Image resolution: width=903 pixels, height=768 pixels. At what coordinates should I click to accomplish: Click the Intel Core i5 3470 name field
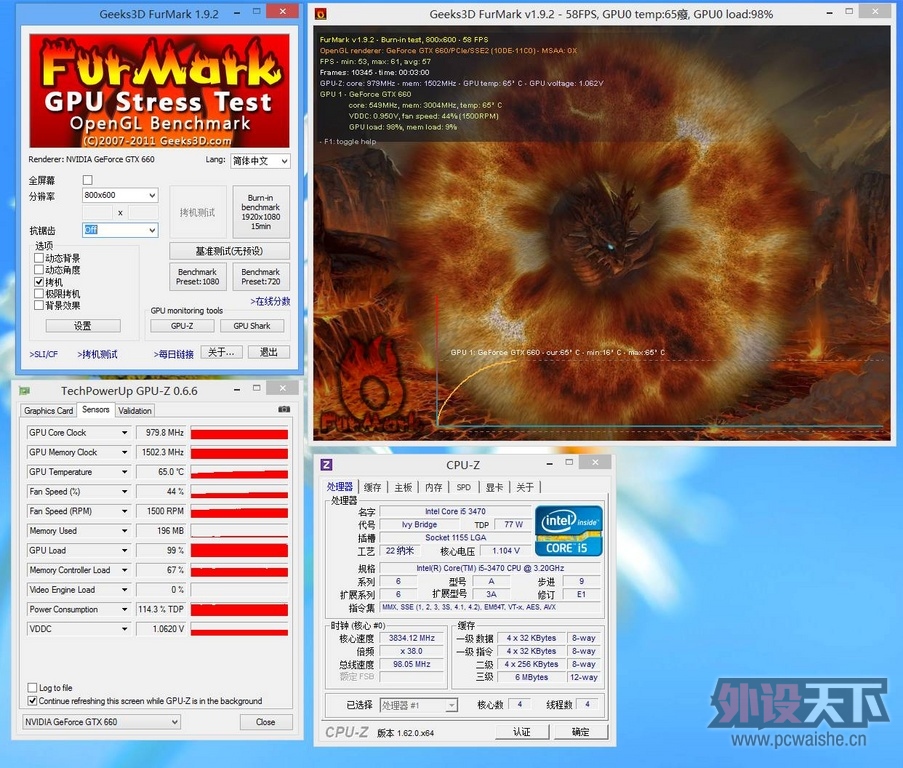[x=455, y=511]
